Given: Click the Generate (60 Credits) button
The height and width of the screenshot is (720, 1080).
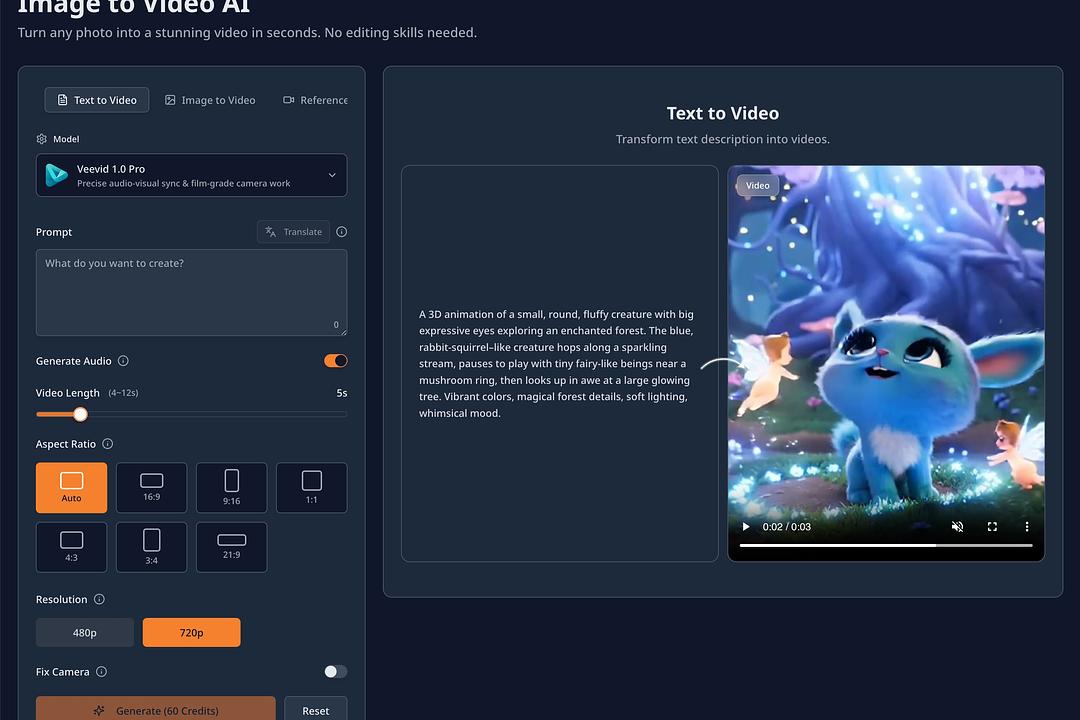Looking at the screenshot, I should (x=156, y=710).
